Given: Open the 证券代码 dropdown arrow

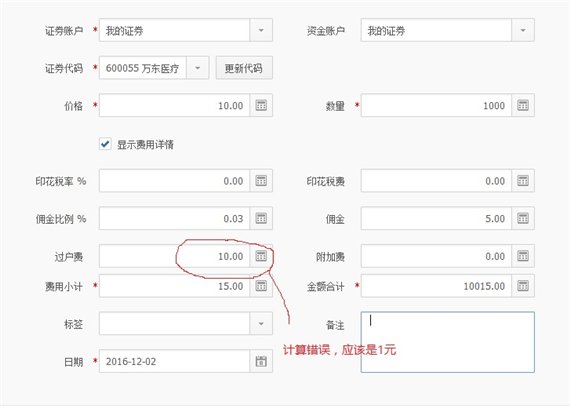Looking at the screenshot, I should (x=197, y=68).
